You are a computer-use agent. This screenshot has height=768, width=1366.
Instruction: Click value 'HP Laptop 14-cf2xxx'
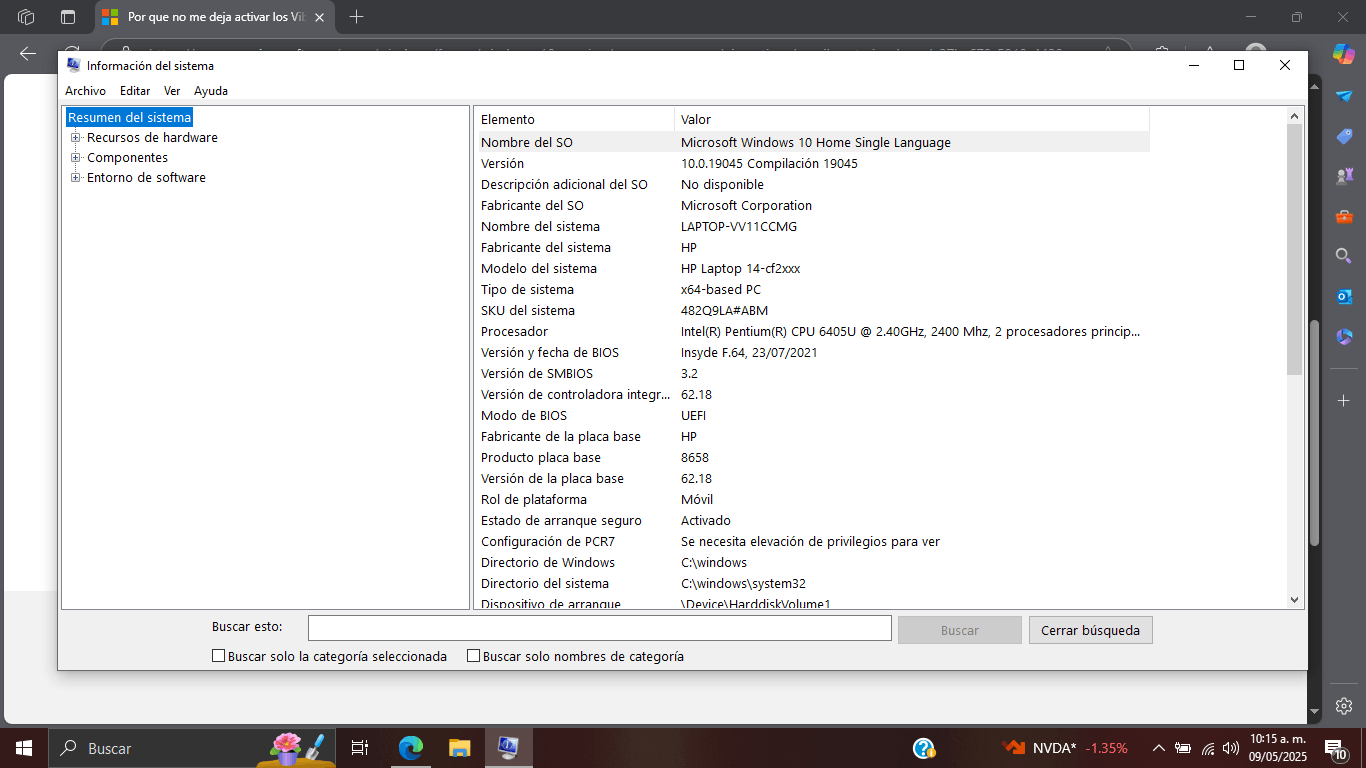pyautogui.click(x=740, y=268)
